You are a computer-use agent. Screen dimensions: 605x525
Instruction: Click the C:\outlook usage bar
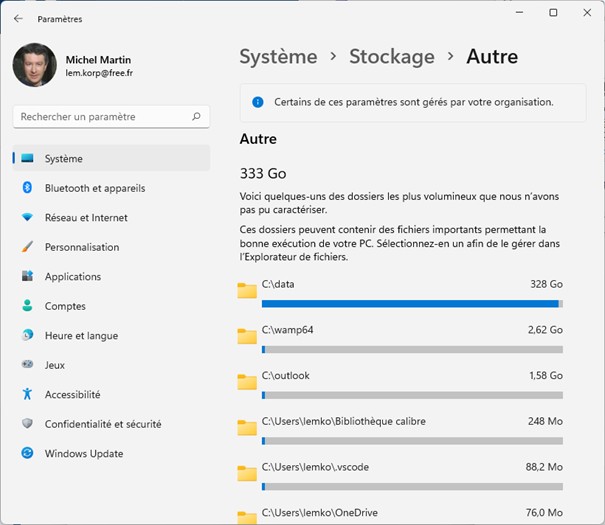(x=412, y=395)
